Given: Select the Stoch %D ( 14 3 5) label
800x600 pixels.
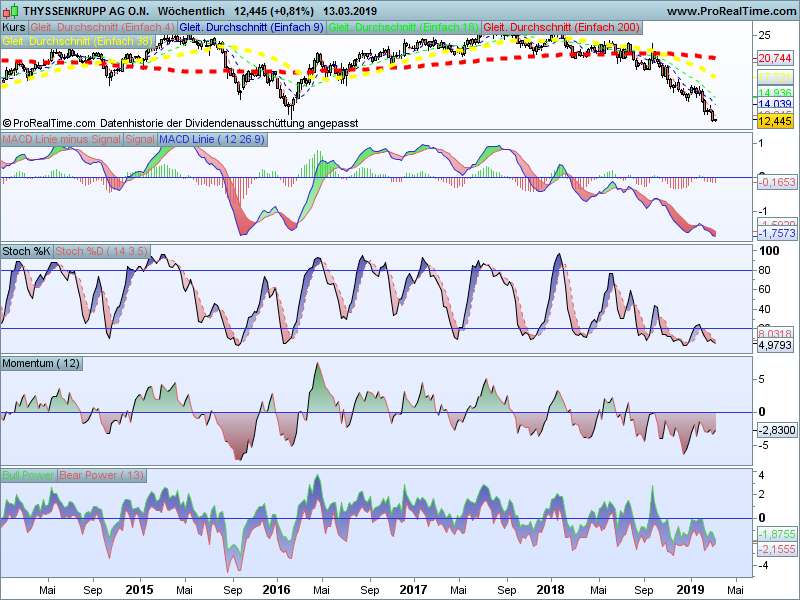Looking at the screenshot, I should pos(102,251).
